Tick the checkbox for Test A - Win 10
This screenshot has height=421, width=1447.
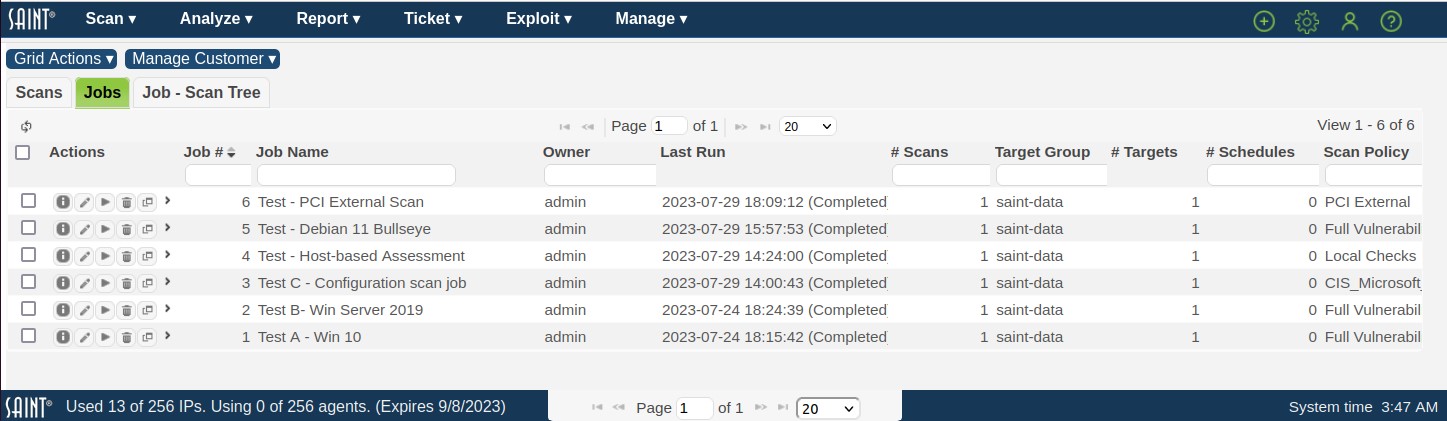tap(29, 336)
